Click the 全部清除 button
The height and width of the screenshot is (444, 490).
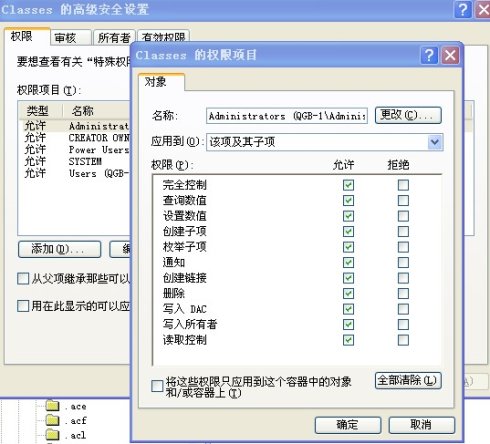coord(408,380)
